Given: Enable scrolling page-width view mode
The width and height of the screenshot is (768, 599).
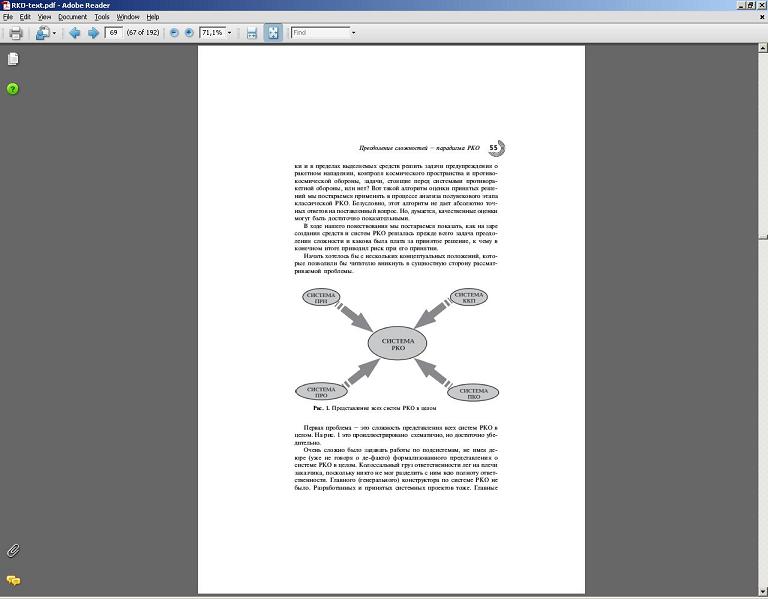Looking at the screenshot, I should pyautogui.click(x=252, y=33).
